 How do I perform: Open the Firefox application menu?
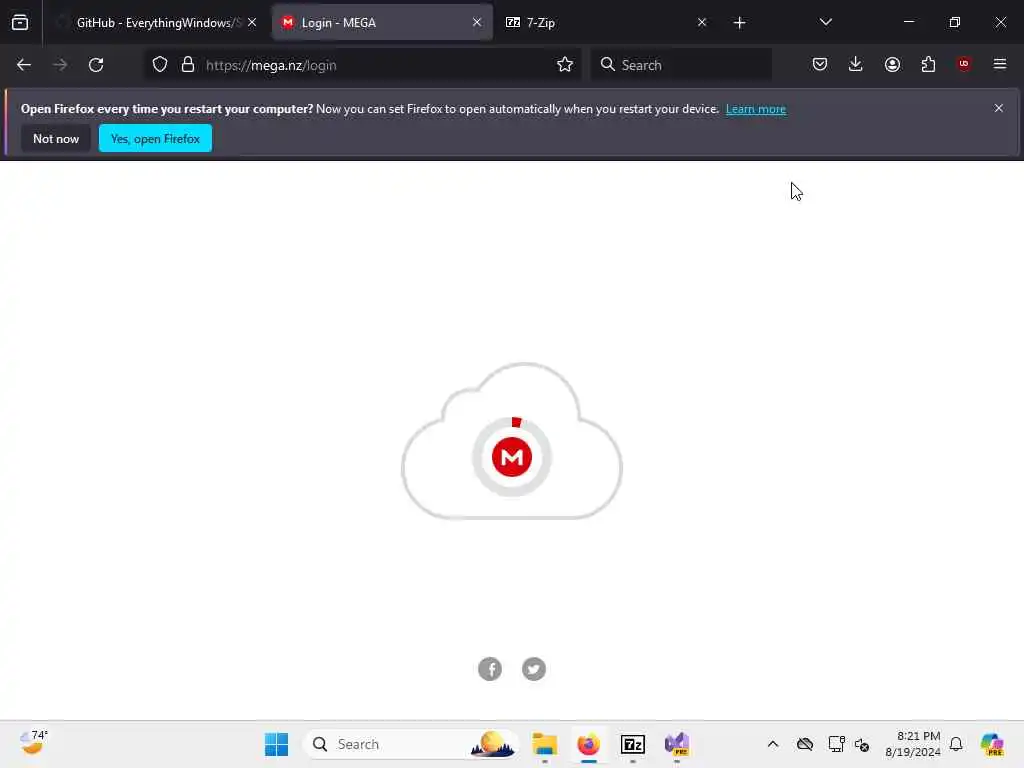click(1000, 64)
